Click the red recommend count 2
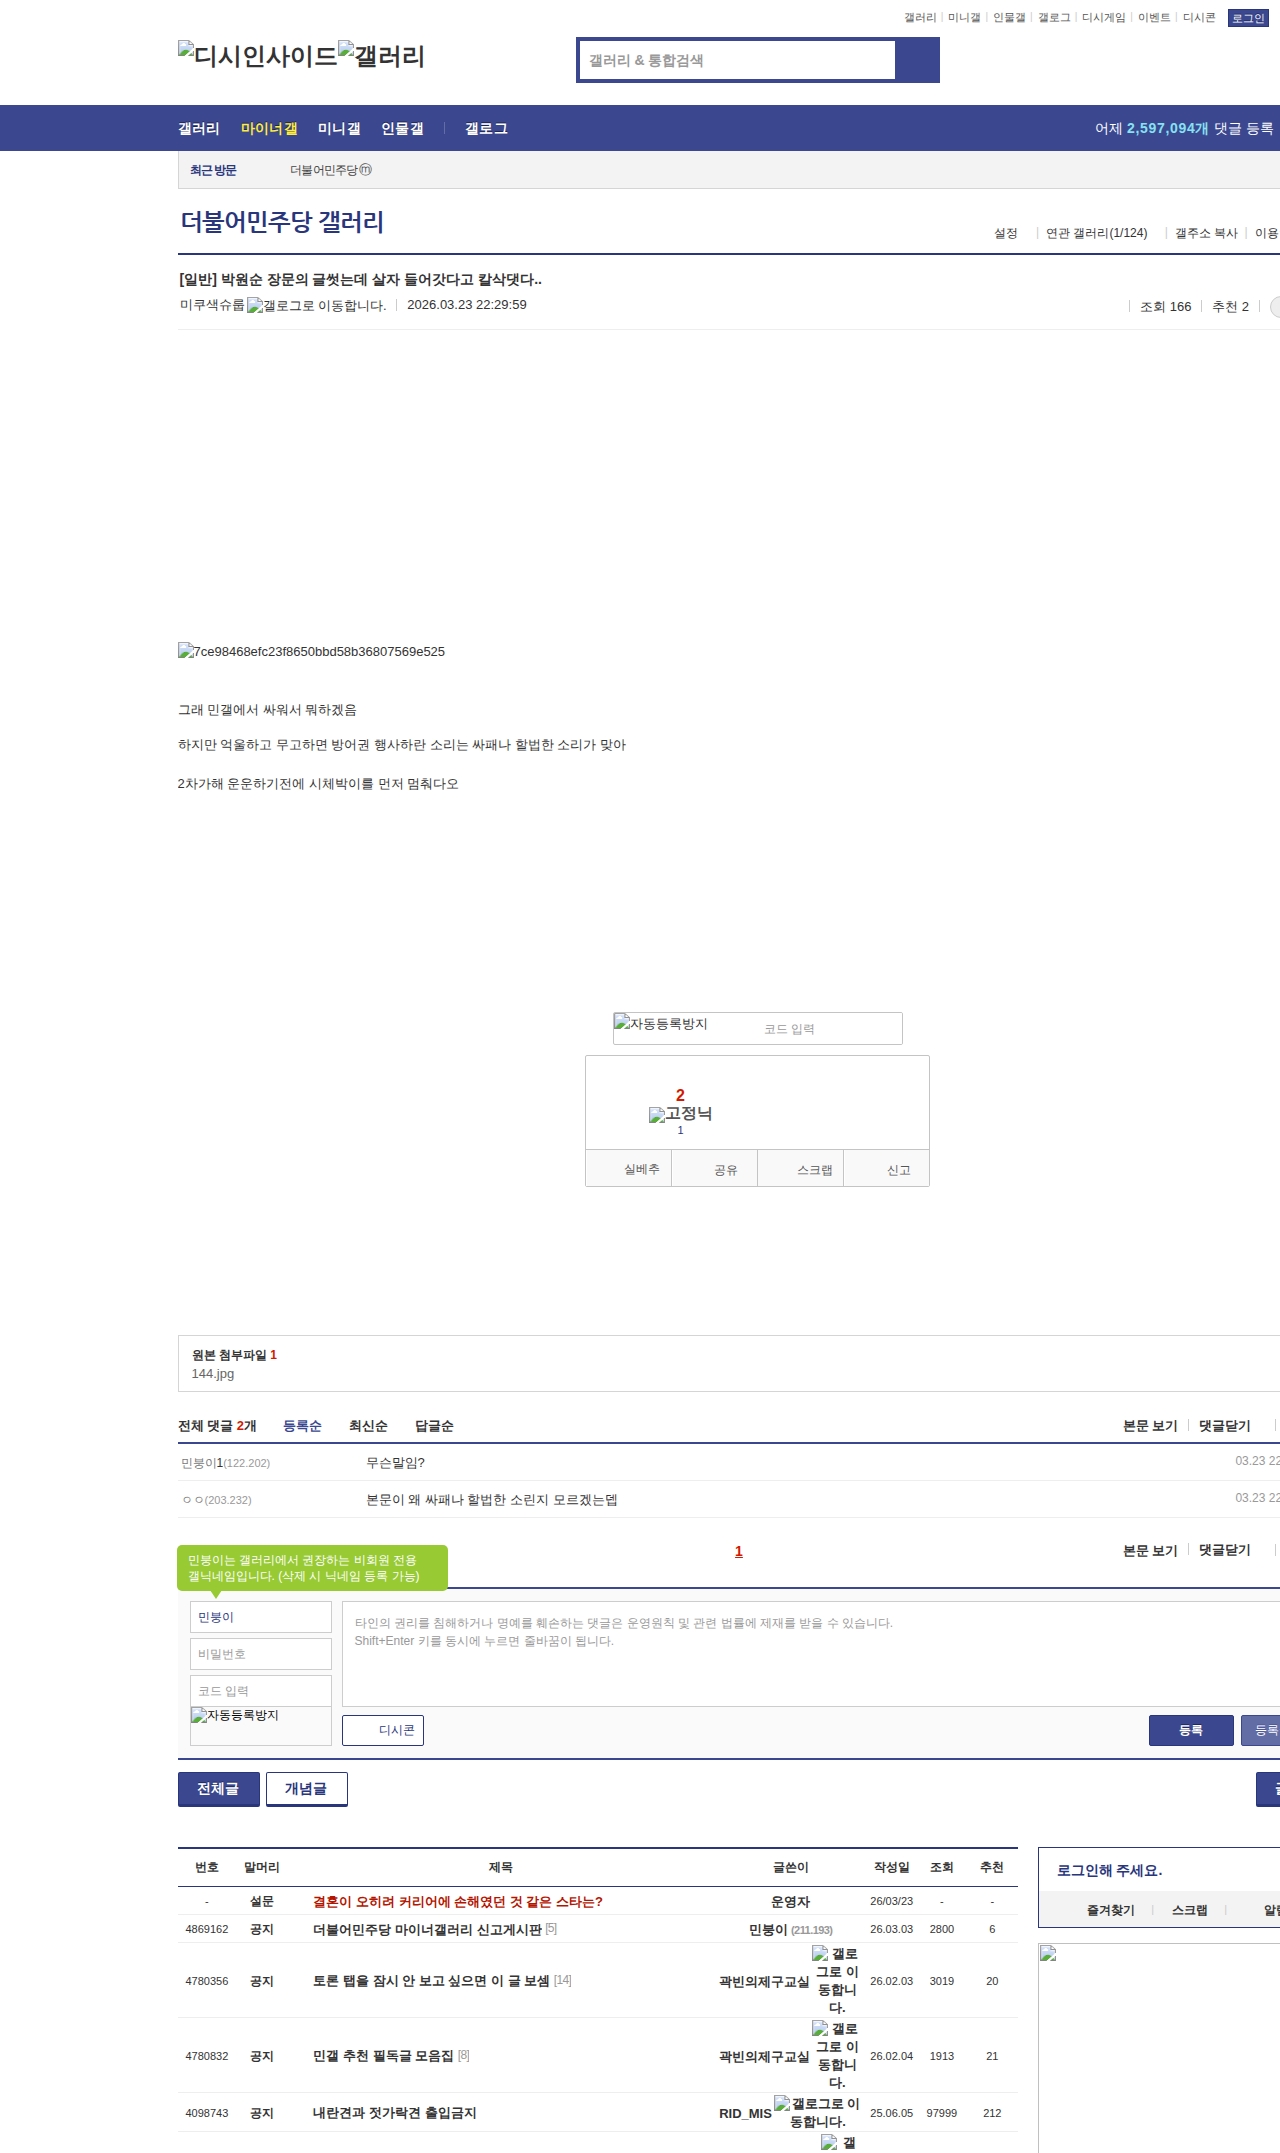Screen dimensions: 1280x2153 (680, 1095)
